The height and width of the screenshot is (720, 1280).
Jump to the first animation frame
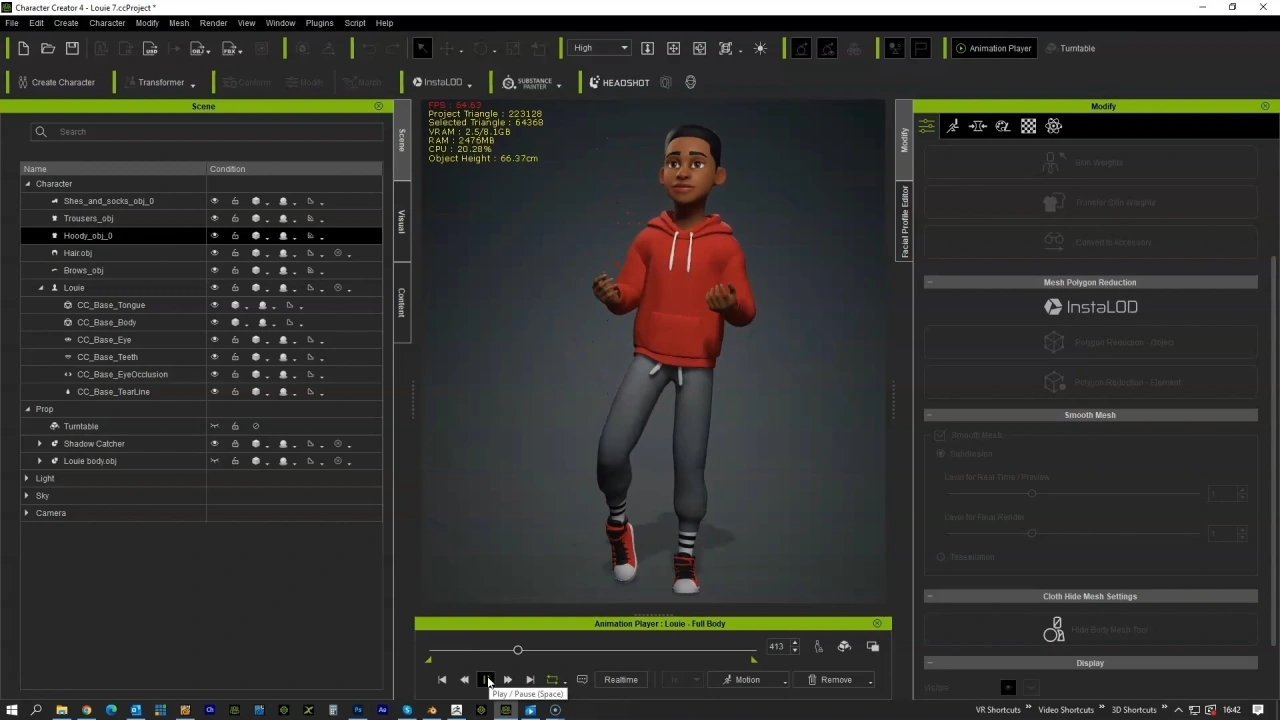(x=442, y=680)
